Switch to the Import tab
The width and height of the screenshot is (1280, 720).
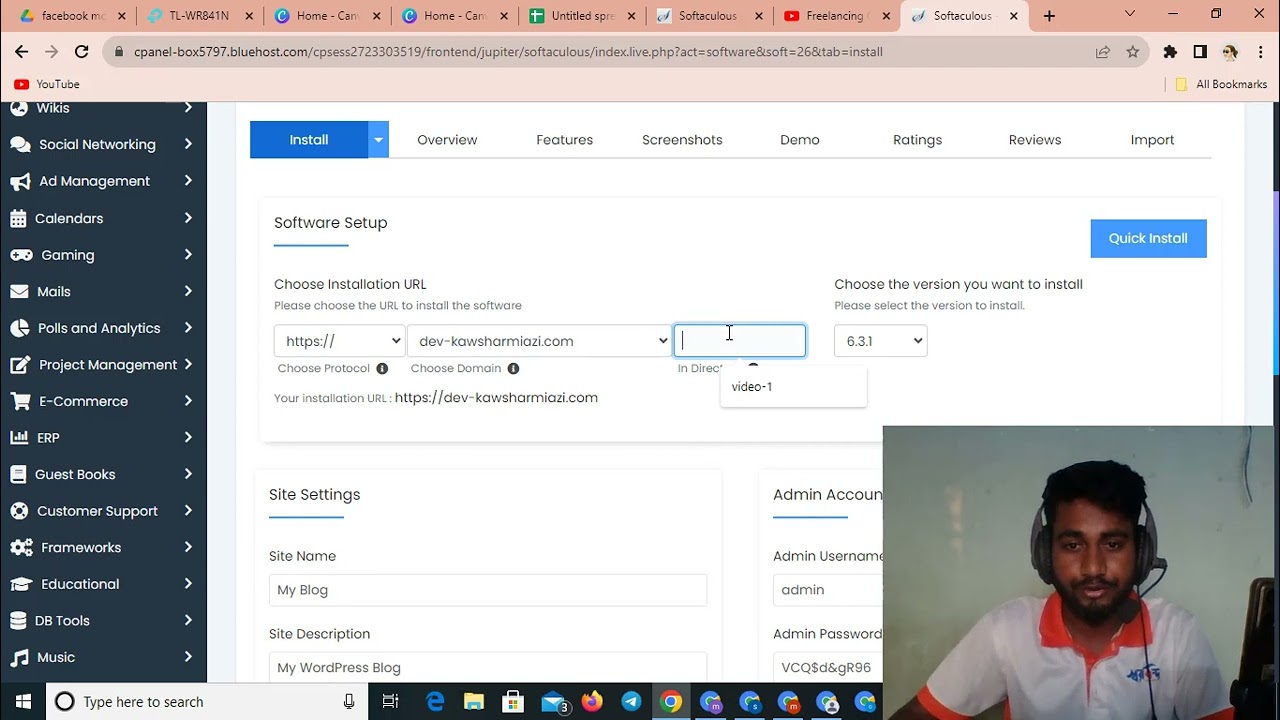[x=1152, y=140]
